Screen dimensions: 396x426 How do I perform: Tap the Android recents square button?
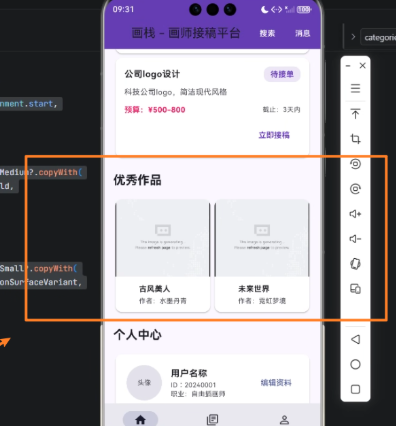(355, 389)
